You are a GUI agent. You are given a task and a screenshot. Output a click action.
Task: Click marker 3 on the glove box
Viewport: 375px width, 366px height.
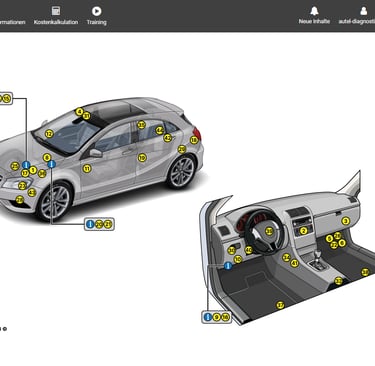[x=346, y=221]
